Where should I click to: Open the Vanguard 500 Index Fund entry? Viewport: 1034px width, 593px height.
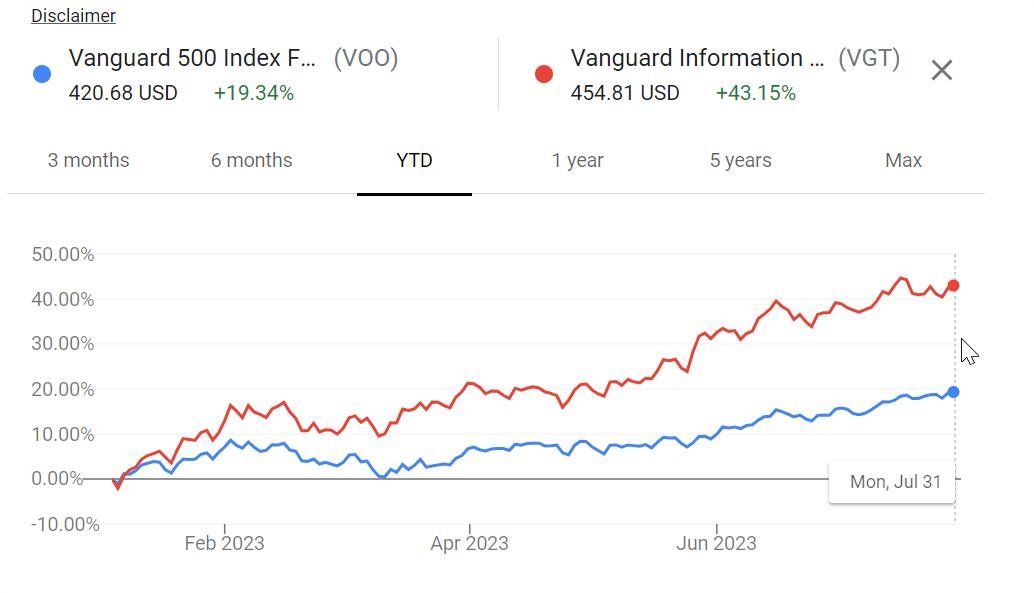tap(192, 58)
